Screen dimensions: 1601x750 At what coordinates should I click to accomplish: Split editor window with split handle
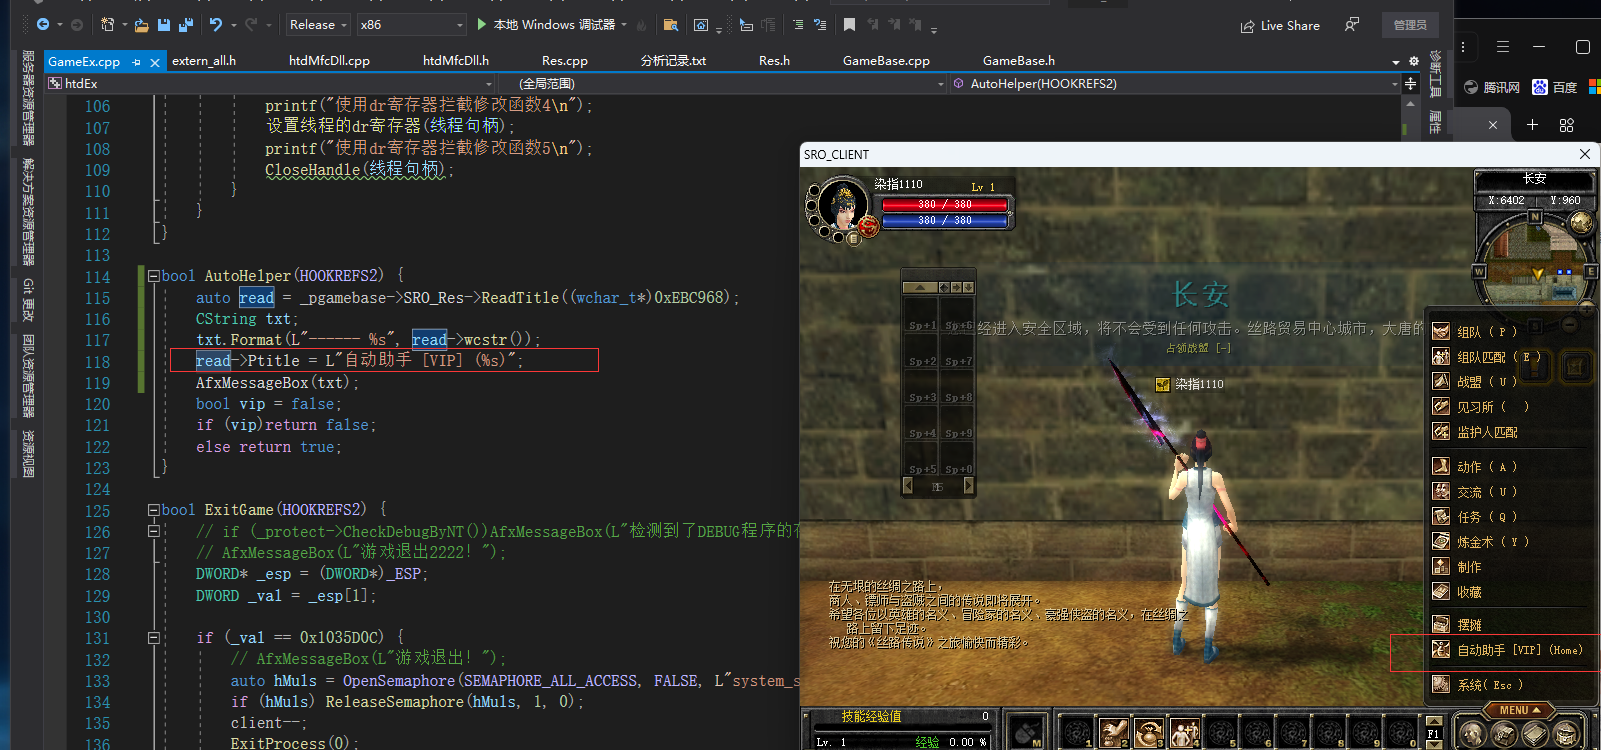pyautogui.click(x=1411, y=84)
